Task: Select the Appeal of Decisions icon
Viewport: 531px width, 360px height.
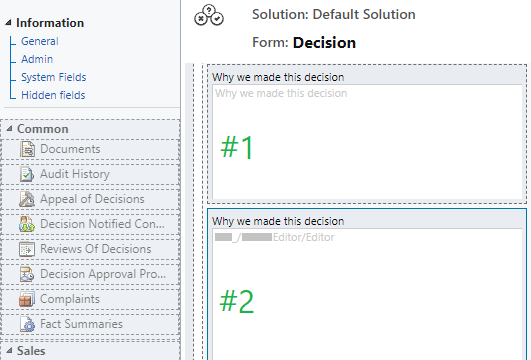Action: tap(27, 199)
